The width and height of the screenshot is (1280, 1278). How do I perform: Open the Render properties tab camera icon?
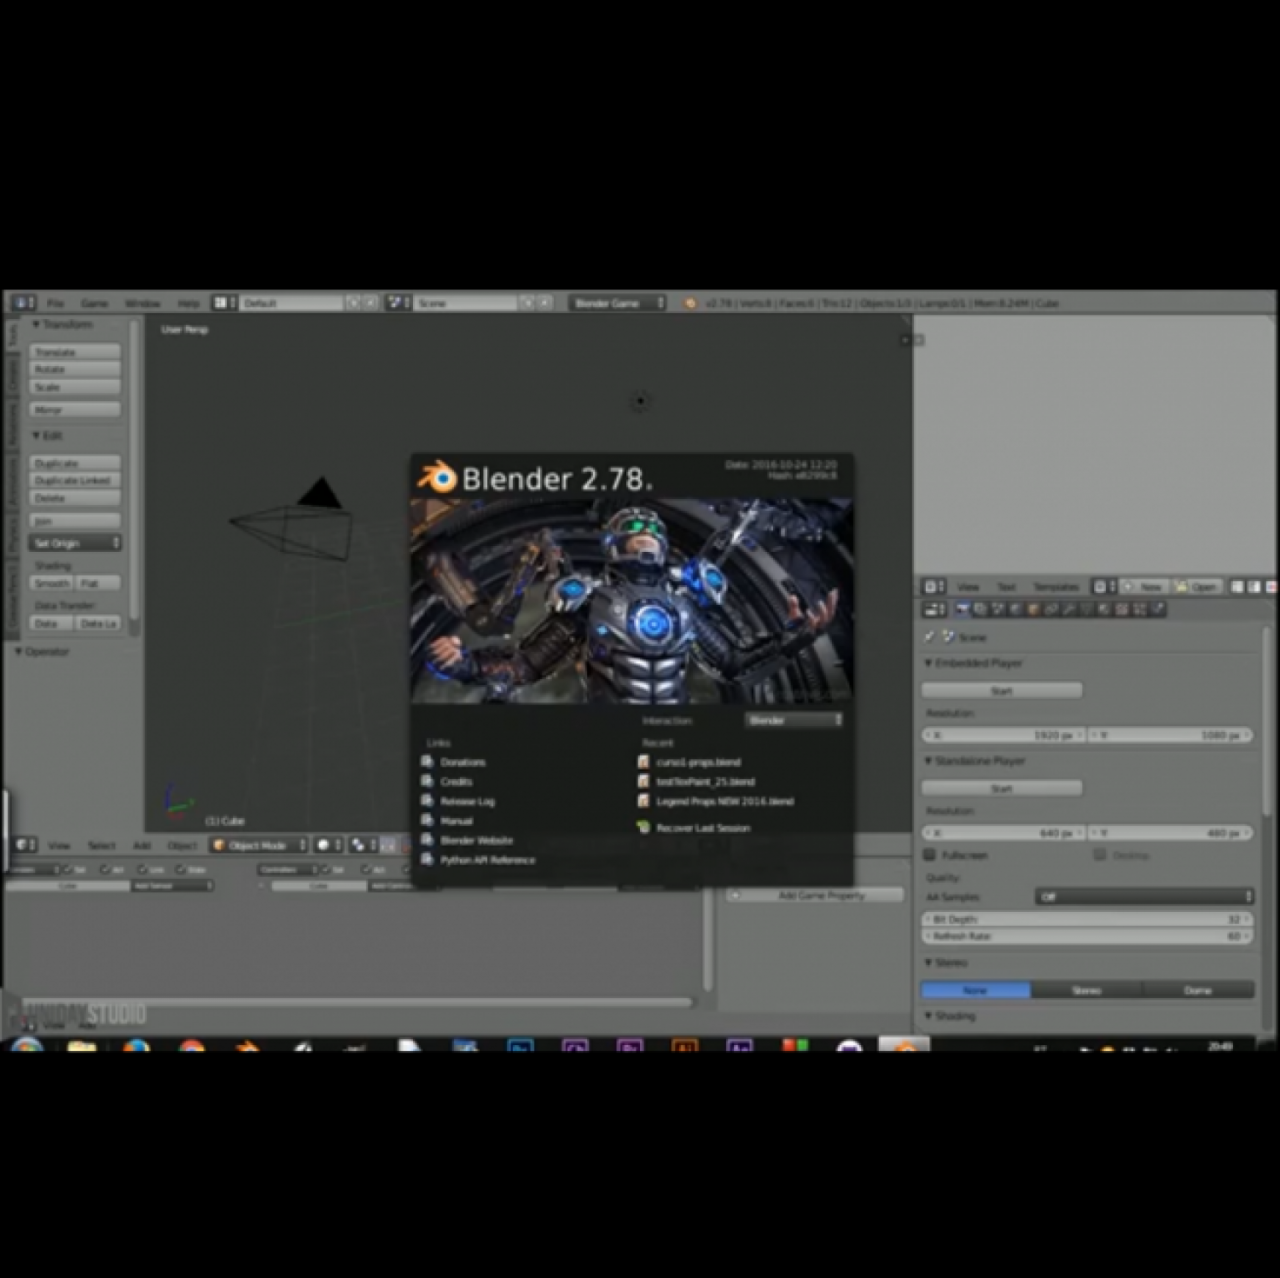(x=962, y=609)
